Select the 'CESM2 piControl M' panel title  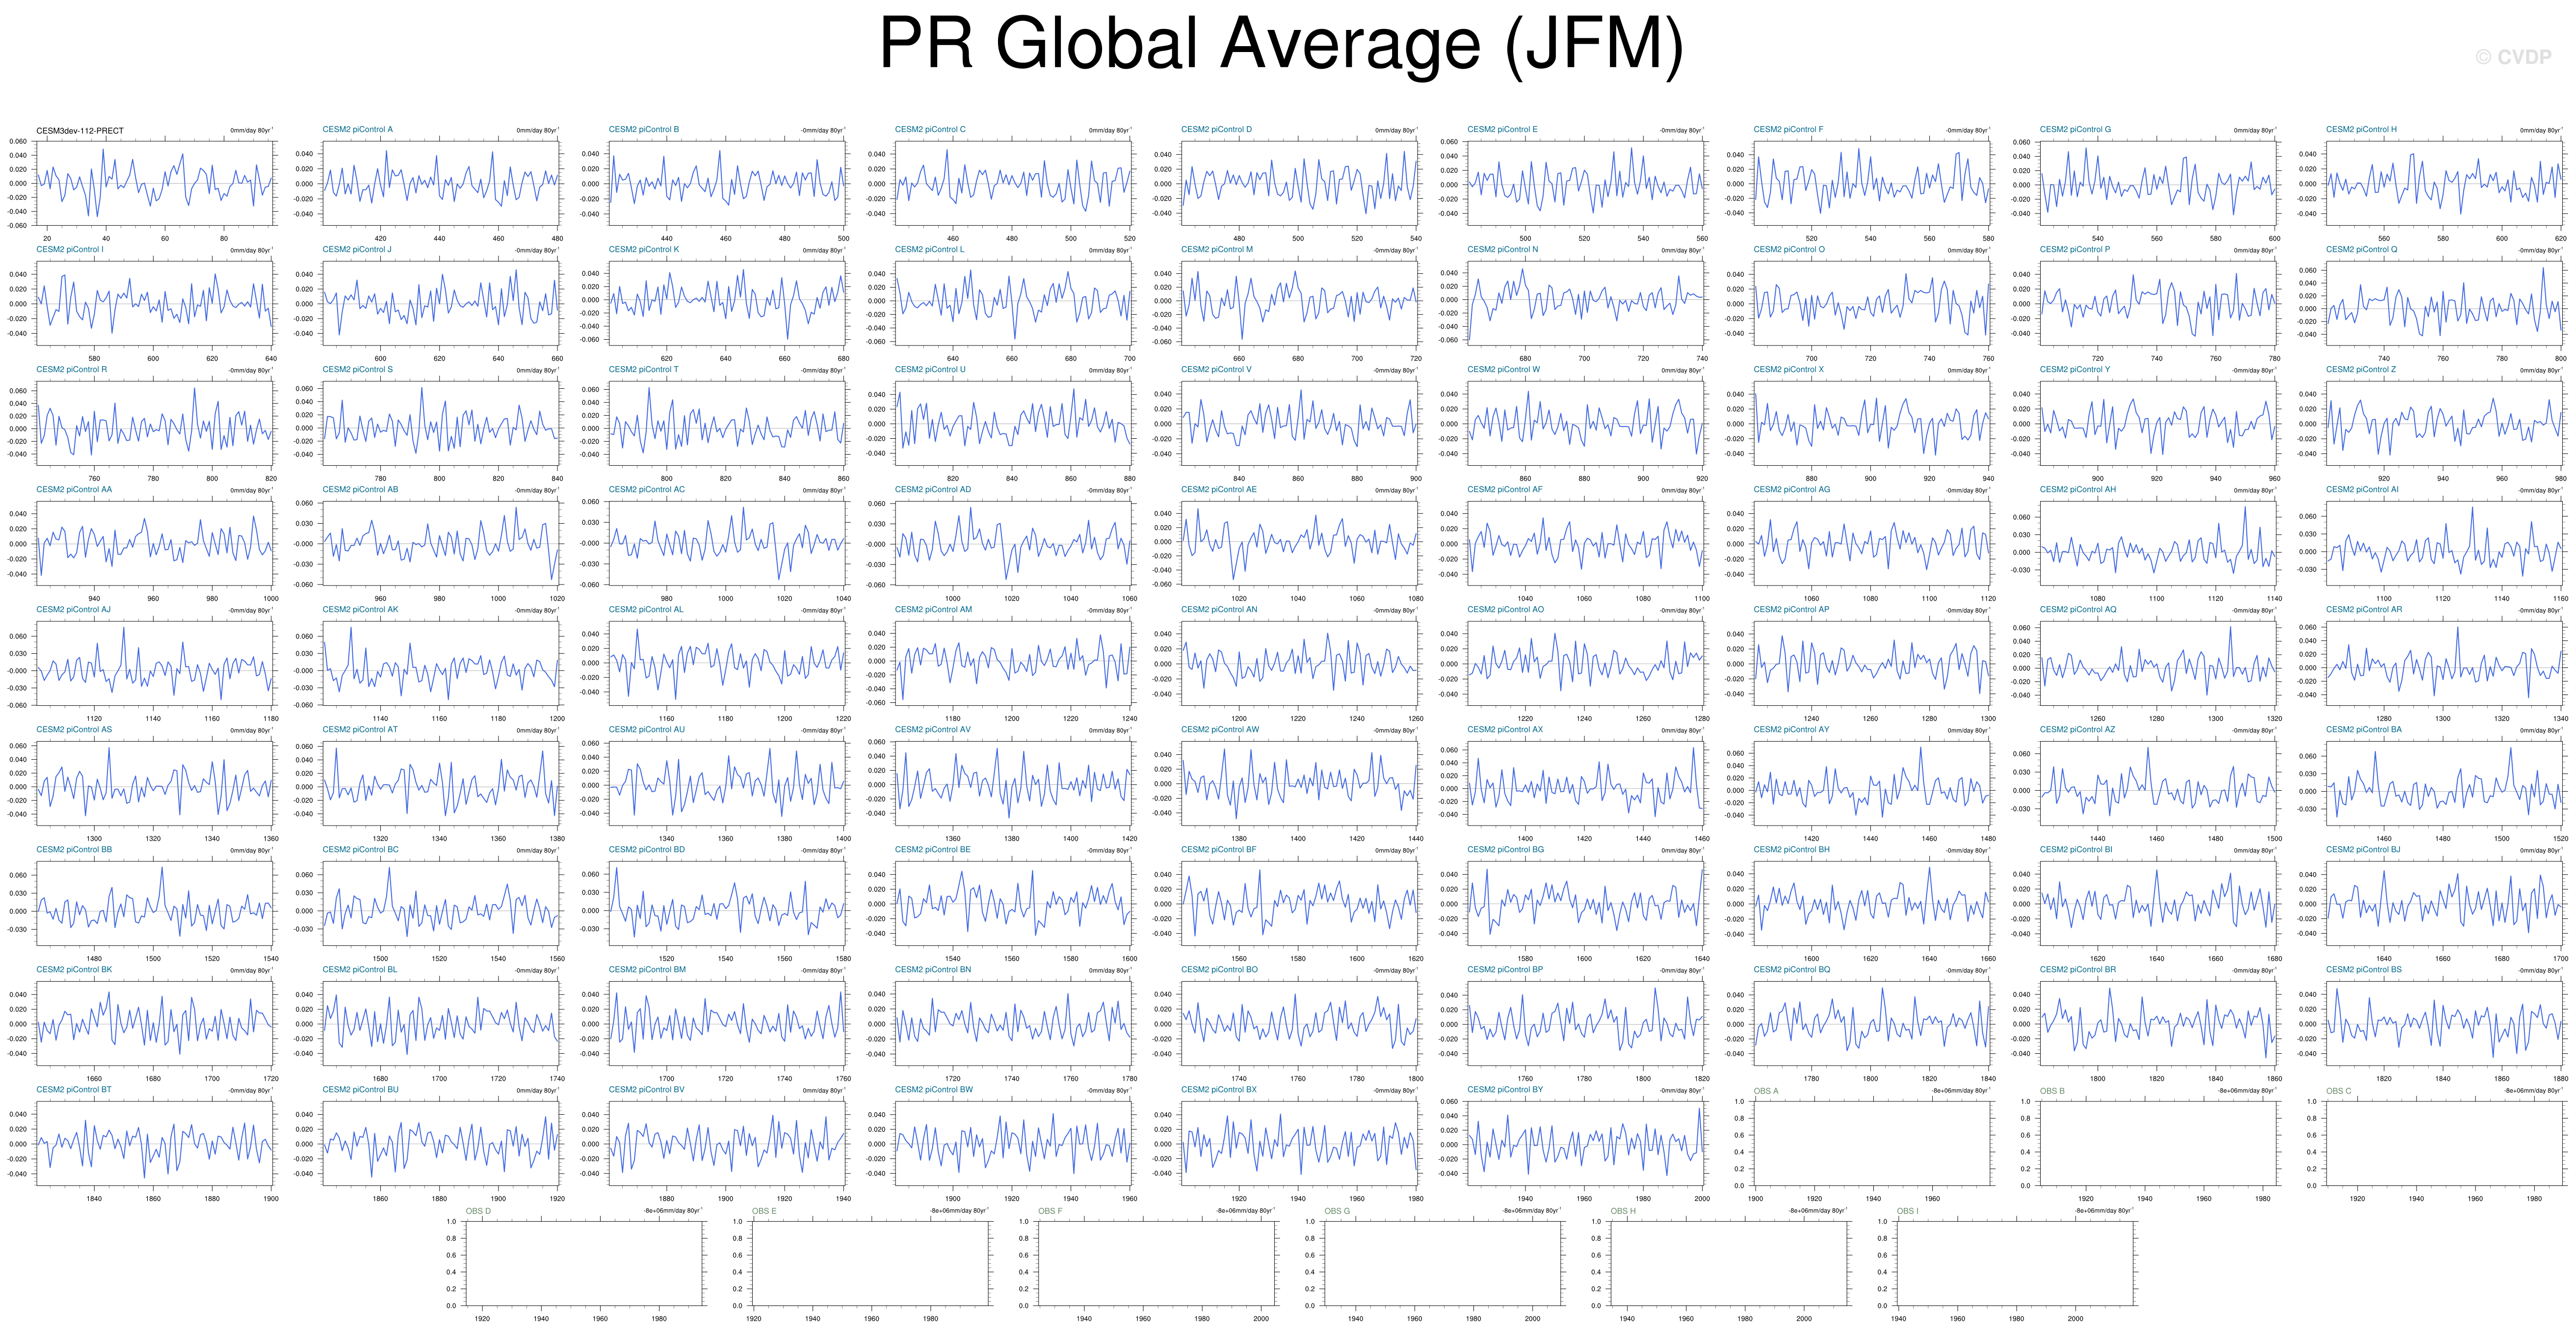point(1217,250)
